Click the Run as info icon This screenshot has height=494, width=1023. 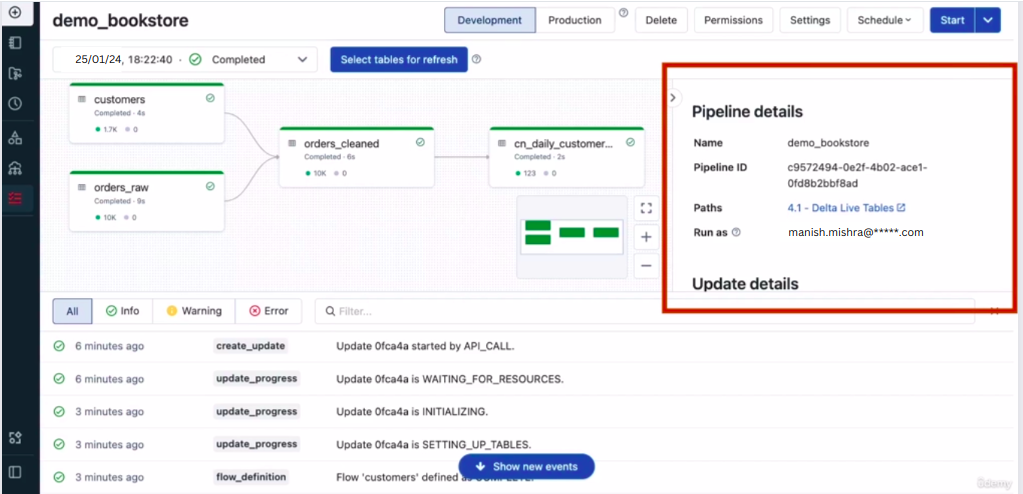(736, 232)
